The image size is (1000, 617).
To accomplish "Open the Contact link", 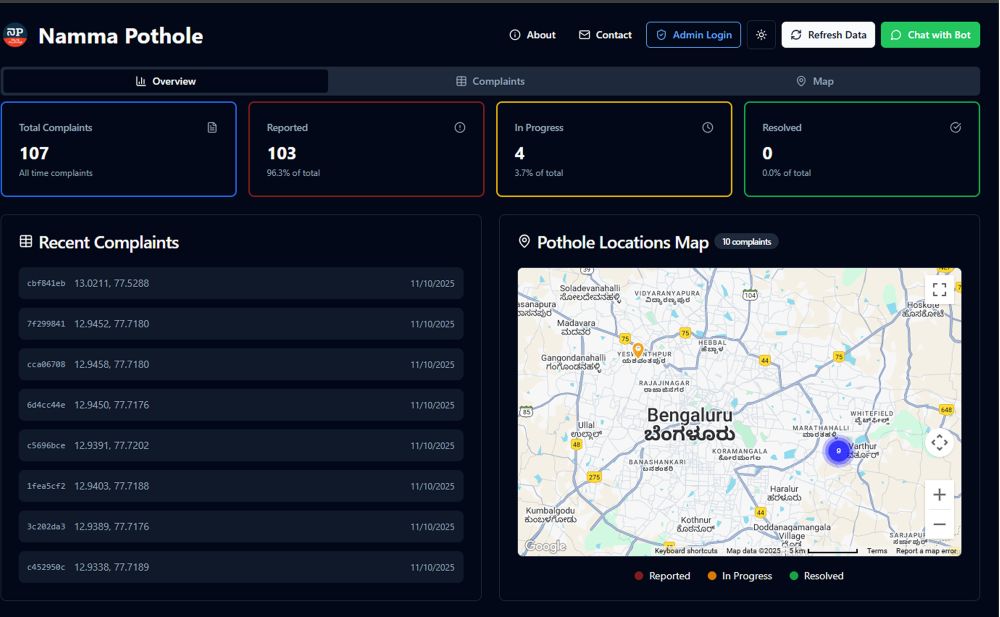I will click(605, 35).
